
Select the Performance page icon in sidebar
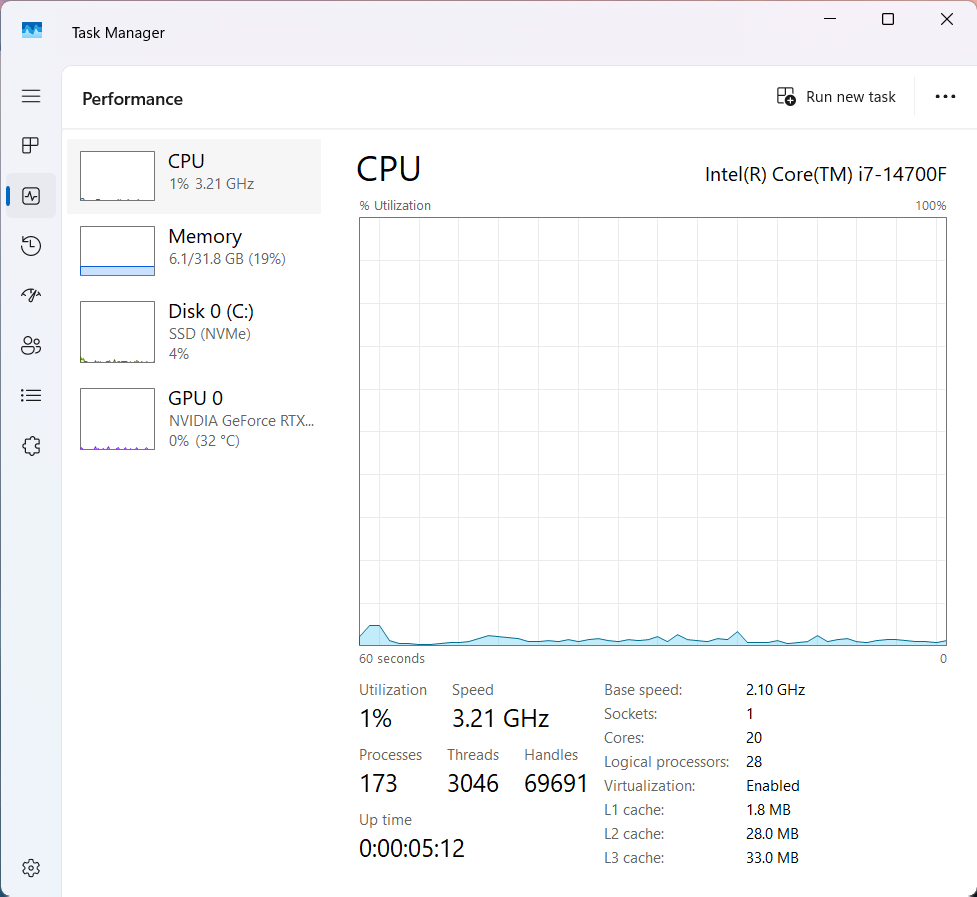[31, 196]
